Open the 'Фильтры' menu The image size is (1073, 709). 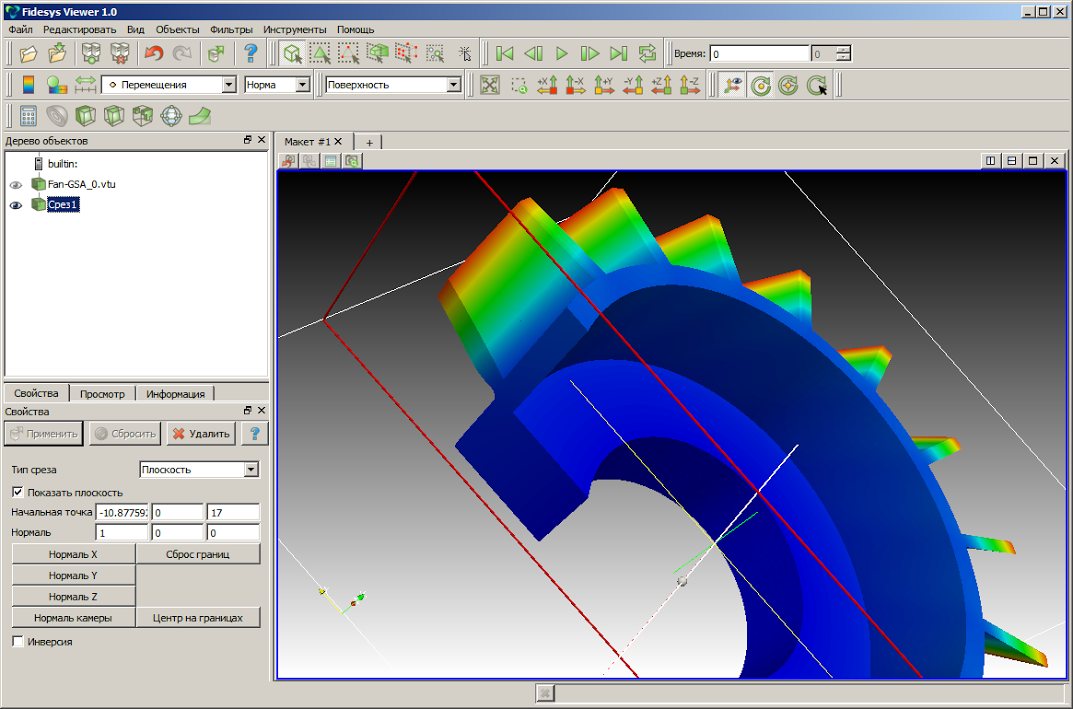[231, 30]
